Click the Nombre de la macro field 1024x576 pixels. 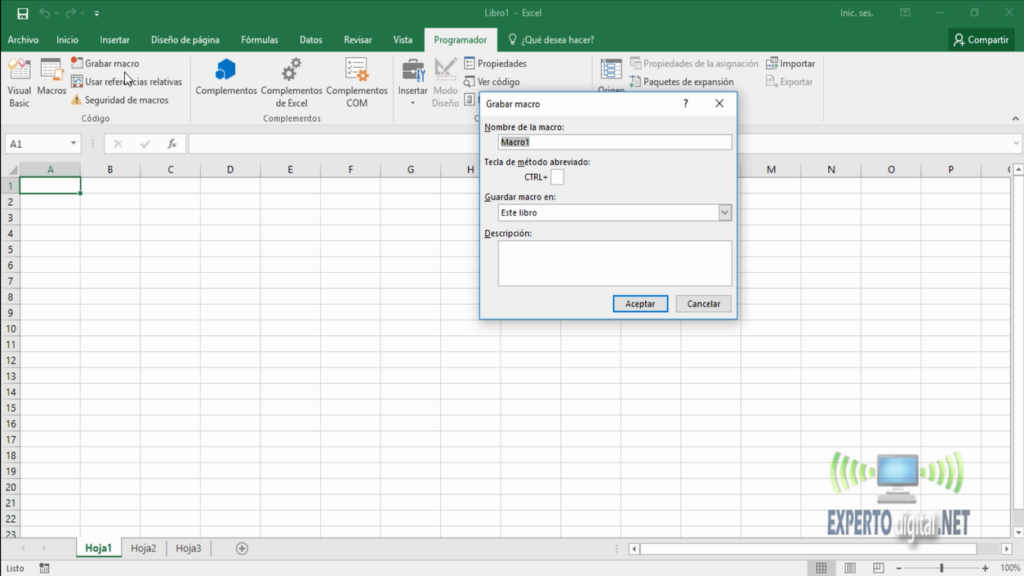pos(615,142)
